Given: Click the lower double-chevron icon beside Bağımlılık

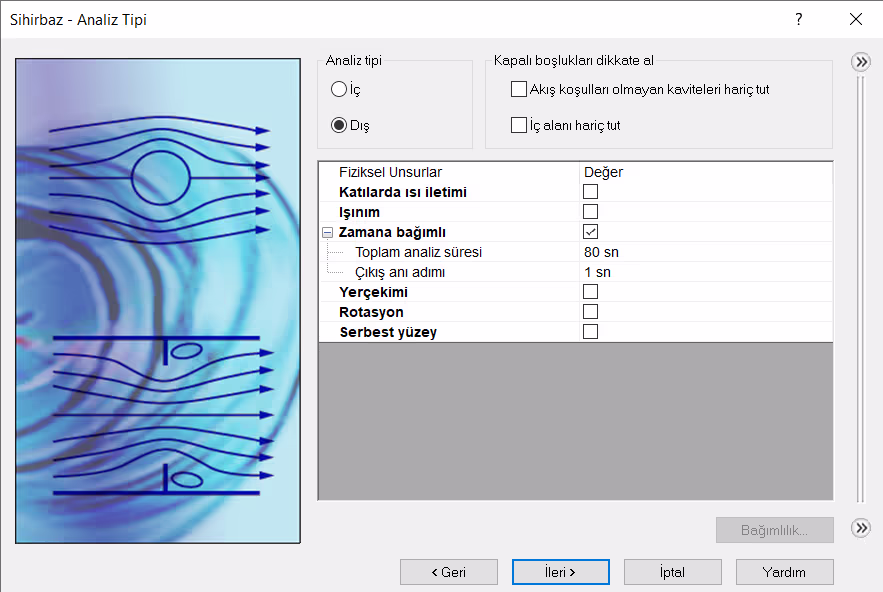Looking at the screenshot, I should (861, 528).
